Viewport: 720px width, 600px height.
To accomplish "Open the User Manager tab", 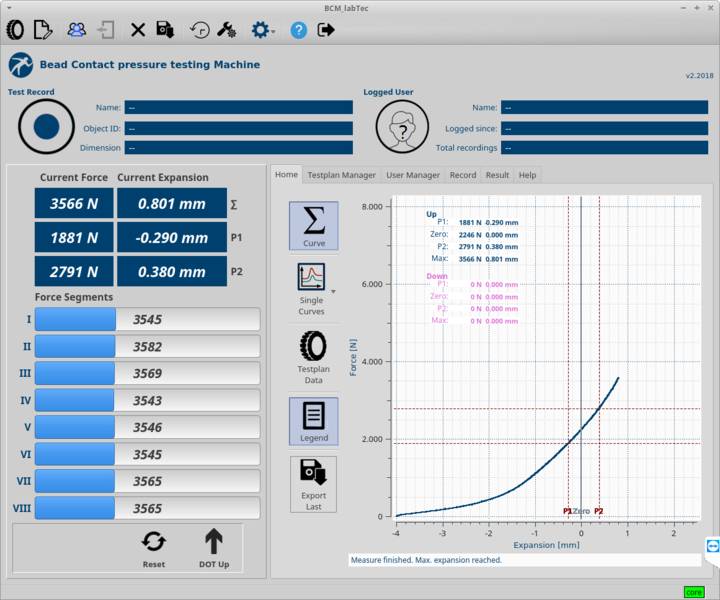I will click(413, 175).
